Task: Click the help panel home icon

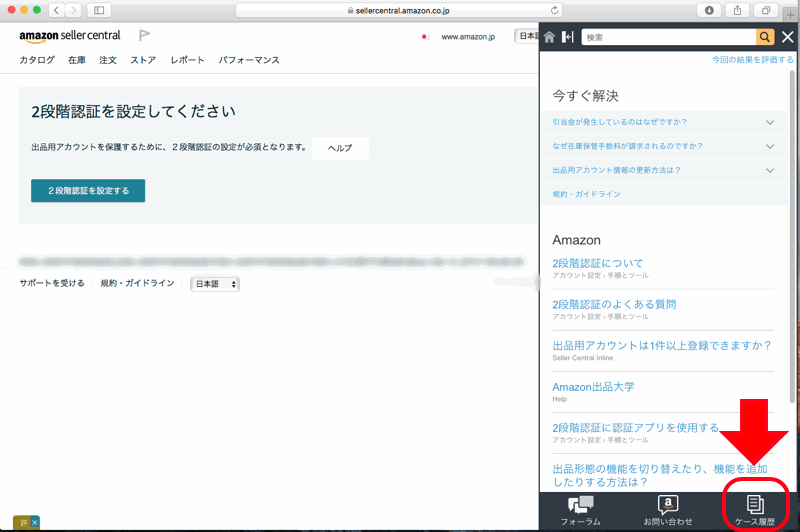Action: point(549,37)
